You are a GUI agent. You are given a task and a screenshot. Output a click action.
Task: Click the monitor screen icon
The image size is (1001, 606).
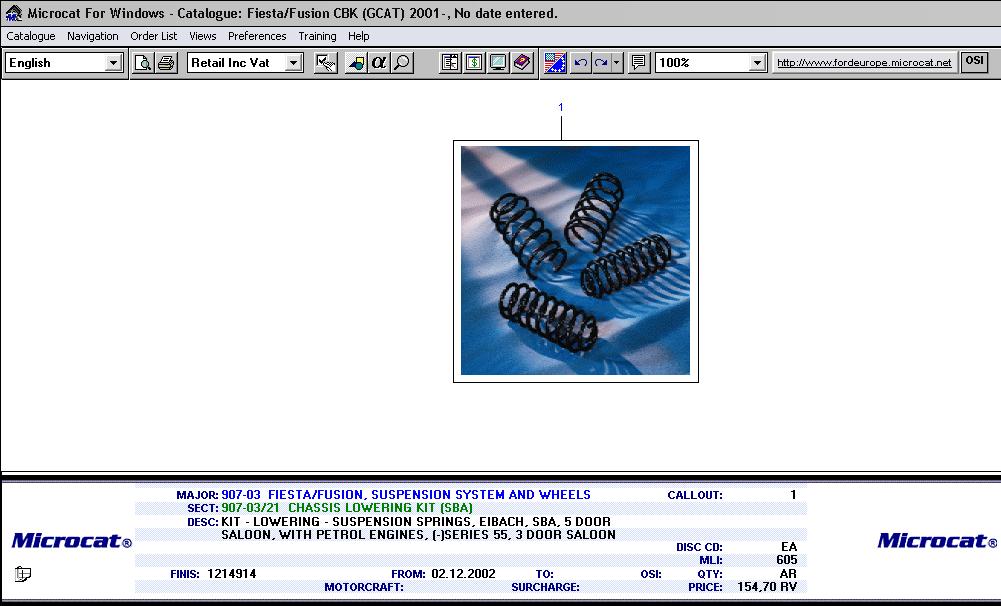pos(497,63)
